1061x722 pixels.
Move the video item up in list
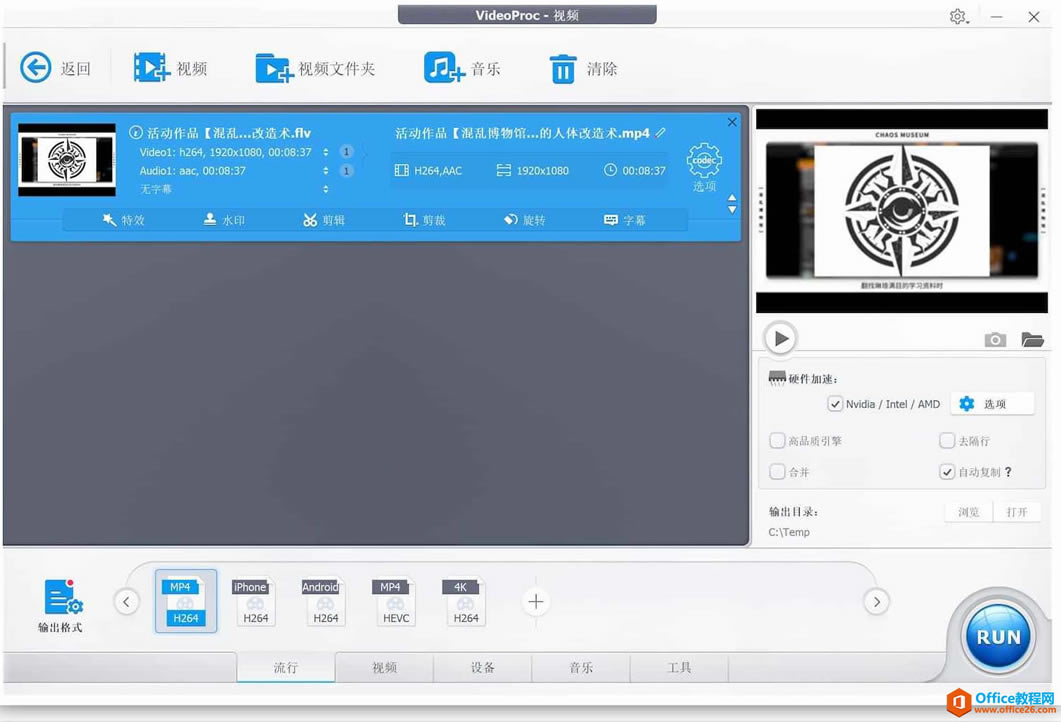click(731, 198)
